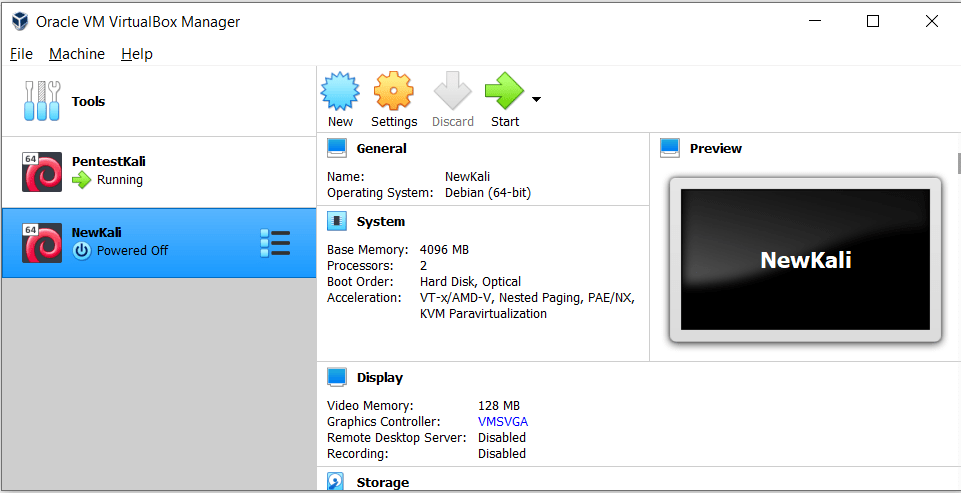Open Settings via the orange gear icon
The height and width of the screenshot is (493, 961).
click(394, 92)
